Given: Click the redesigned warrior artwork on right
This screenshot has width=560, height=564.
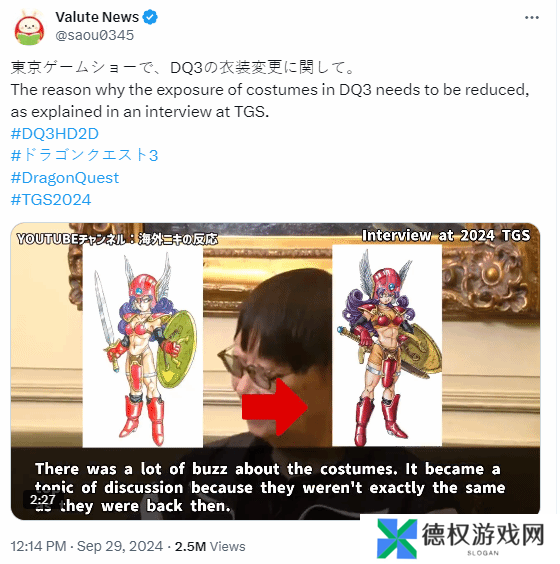Looking at the screenshot, I should (387, 345).
